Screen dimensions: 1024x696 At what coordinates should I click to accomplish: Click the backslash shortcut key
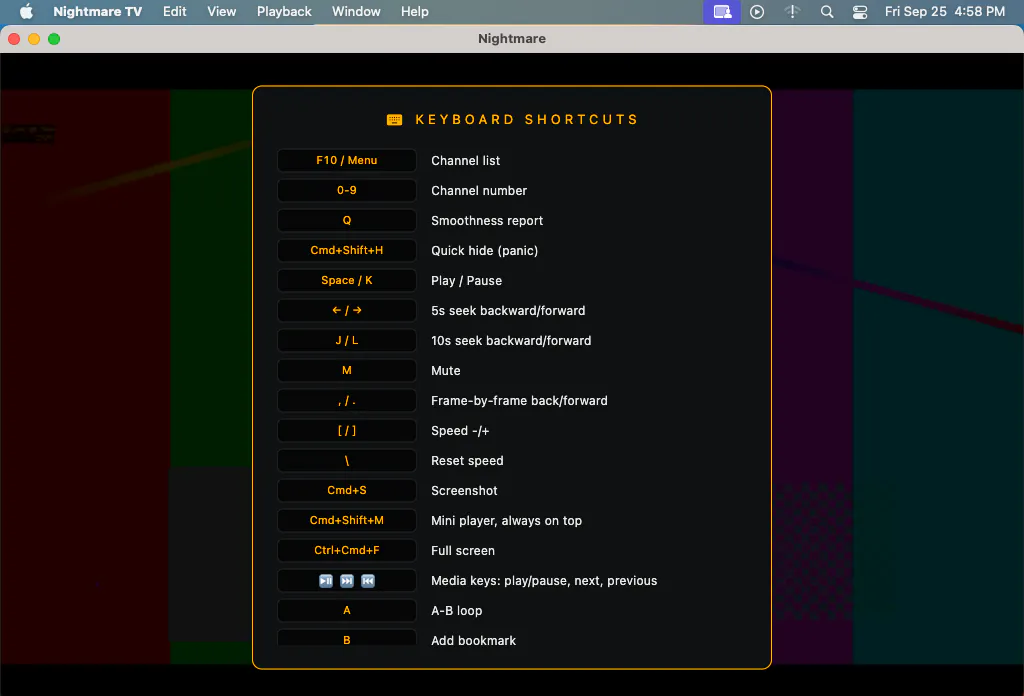pos(347,460)
